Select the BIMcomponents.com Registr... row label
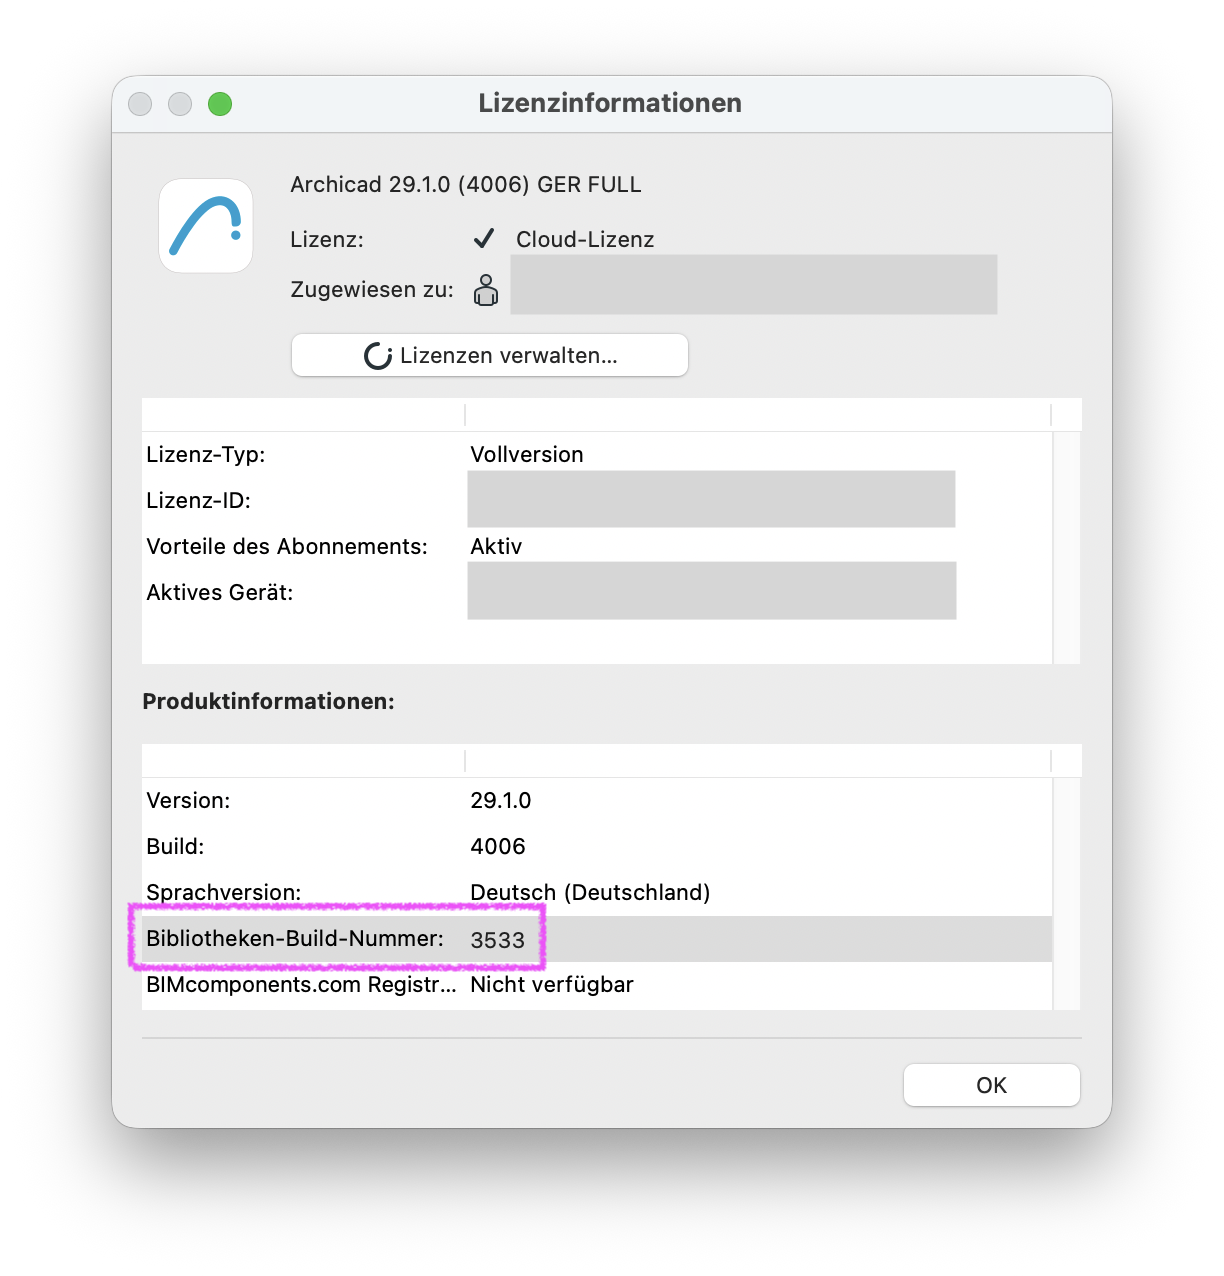The image size is (1224, 1276). (301, 984)
